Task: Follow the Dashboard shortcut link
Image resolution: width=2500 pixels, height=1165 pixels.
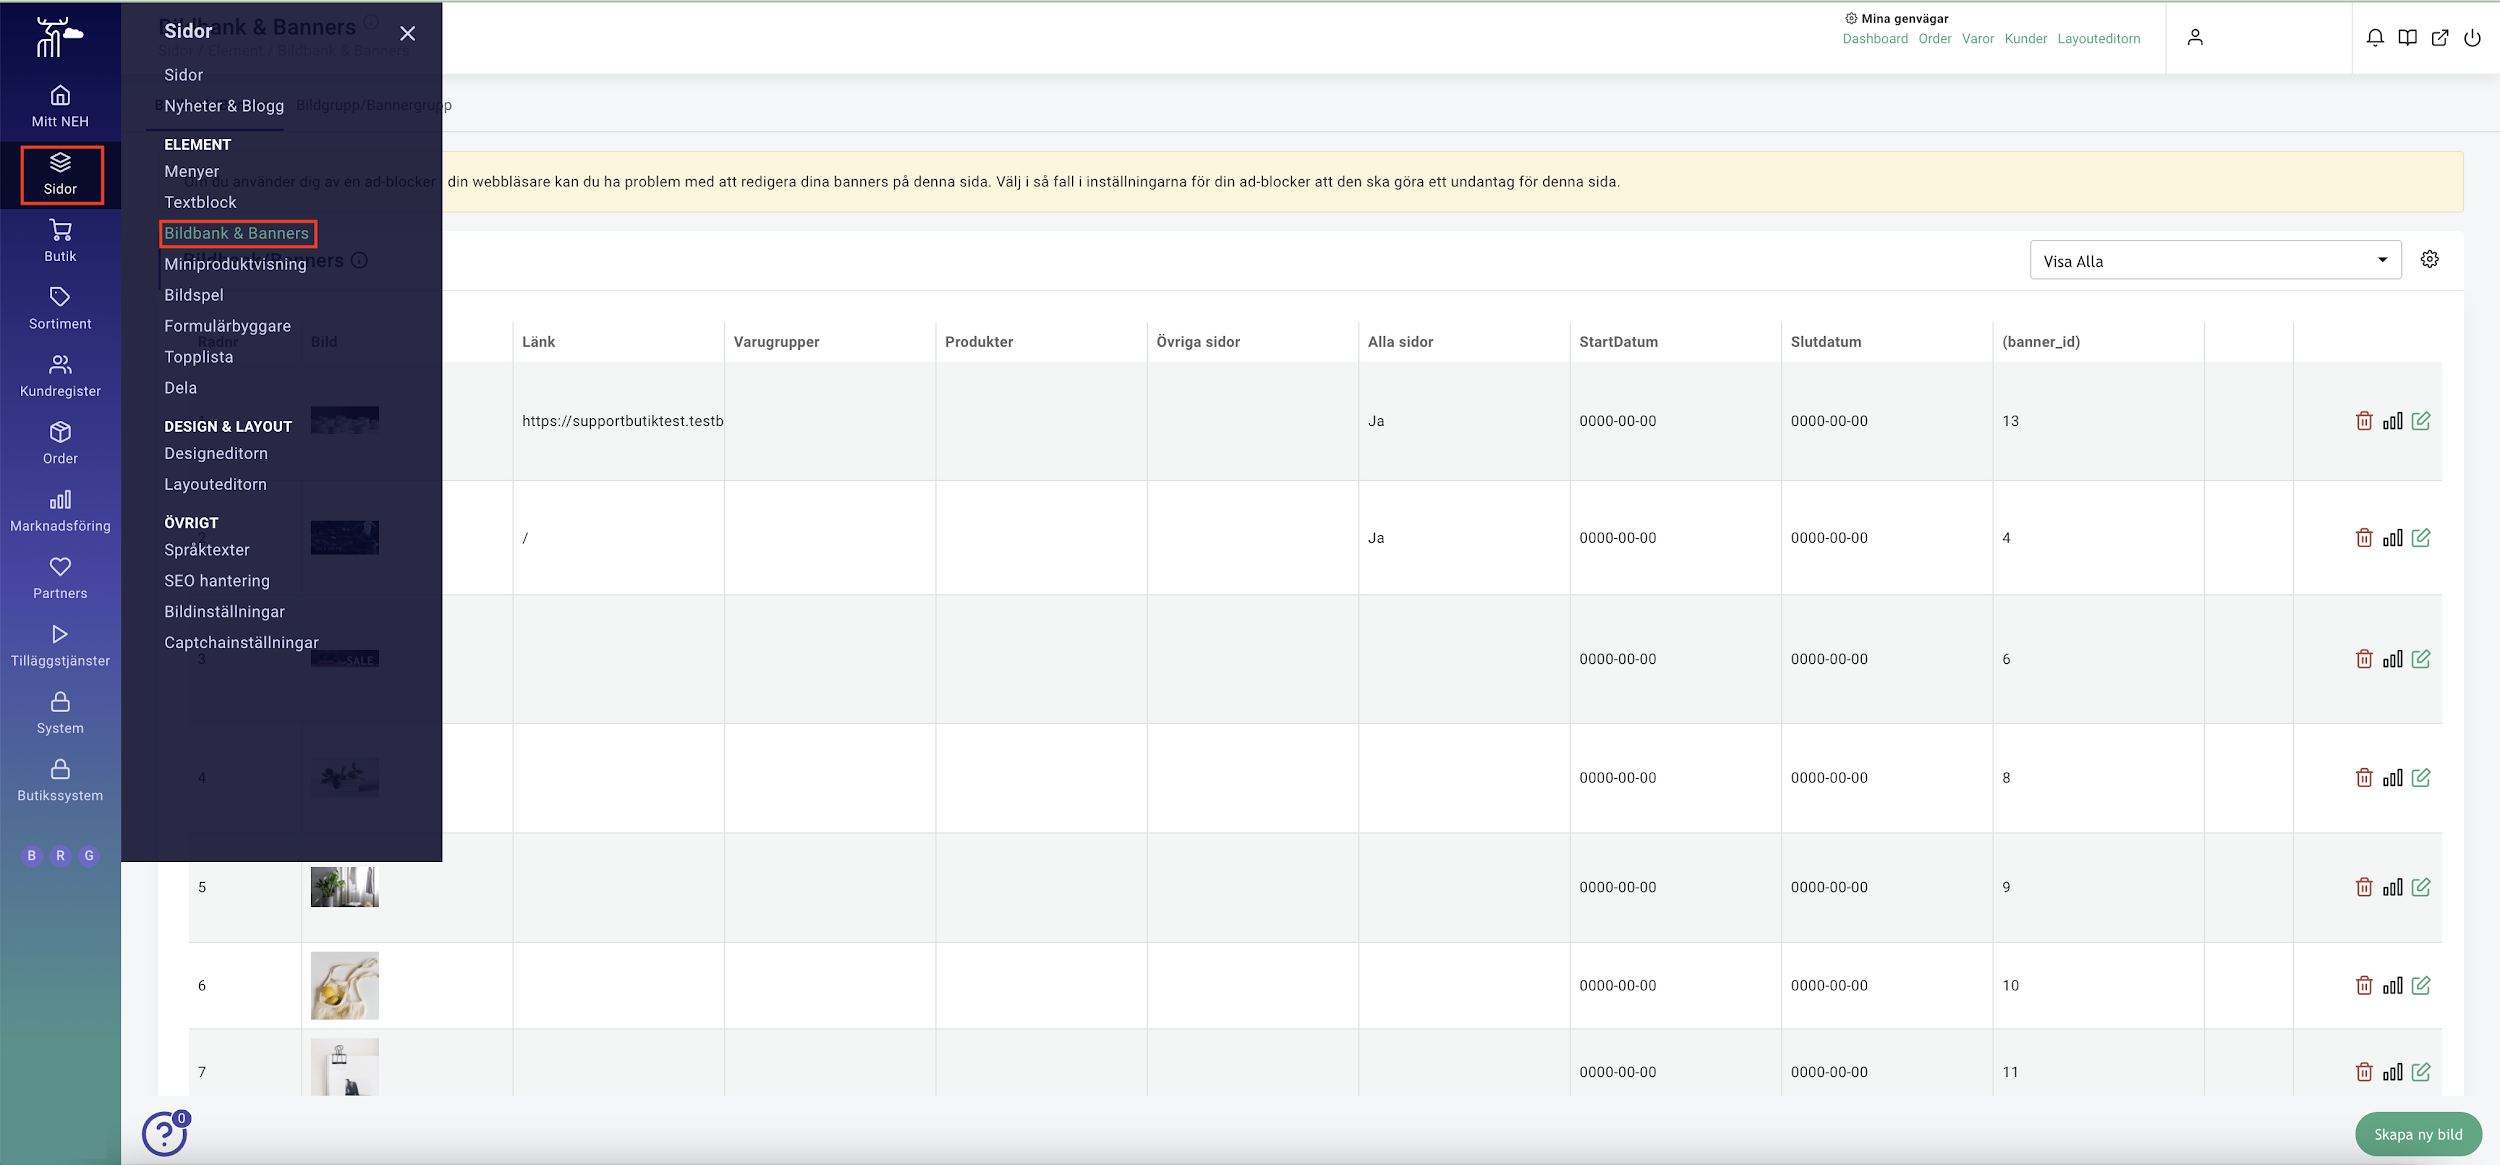Action: click(1875, 39)
